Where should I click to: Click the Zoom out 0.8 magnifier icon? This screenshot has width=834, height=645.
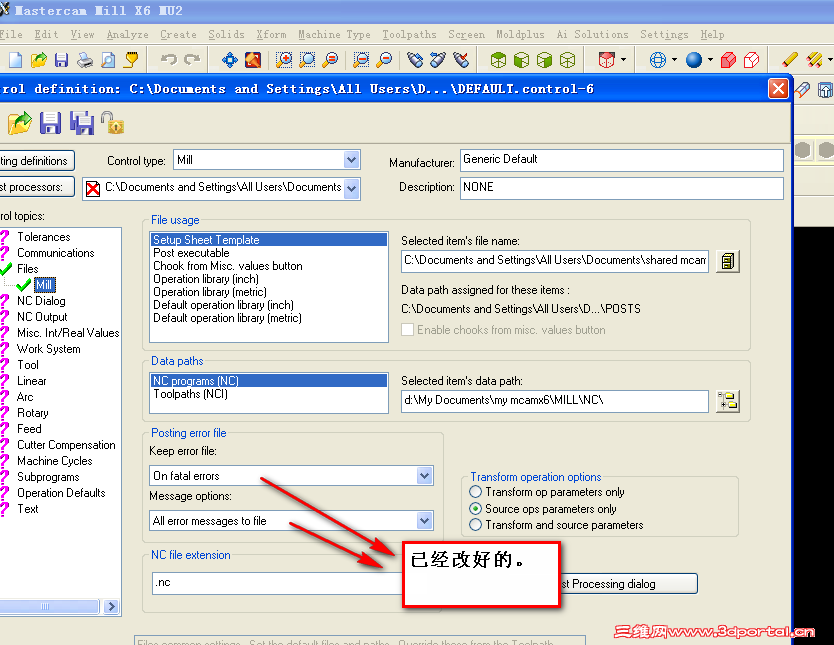[x=384, y=60]
